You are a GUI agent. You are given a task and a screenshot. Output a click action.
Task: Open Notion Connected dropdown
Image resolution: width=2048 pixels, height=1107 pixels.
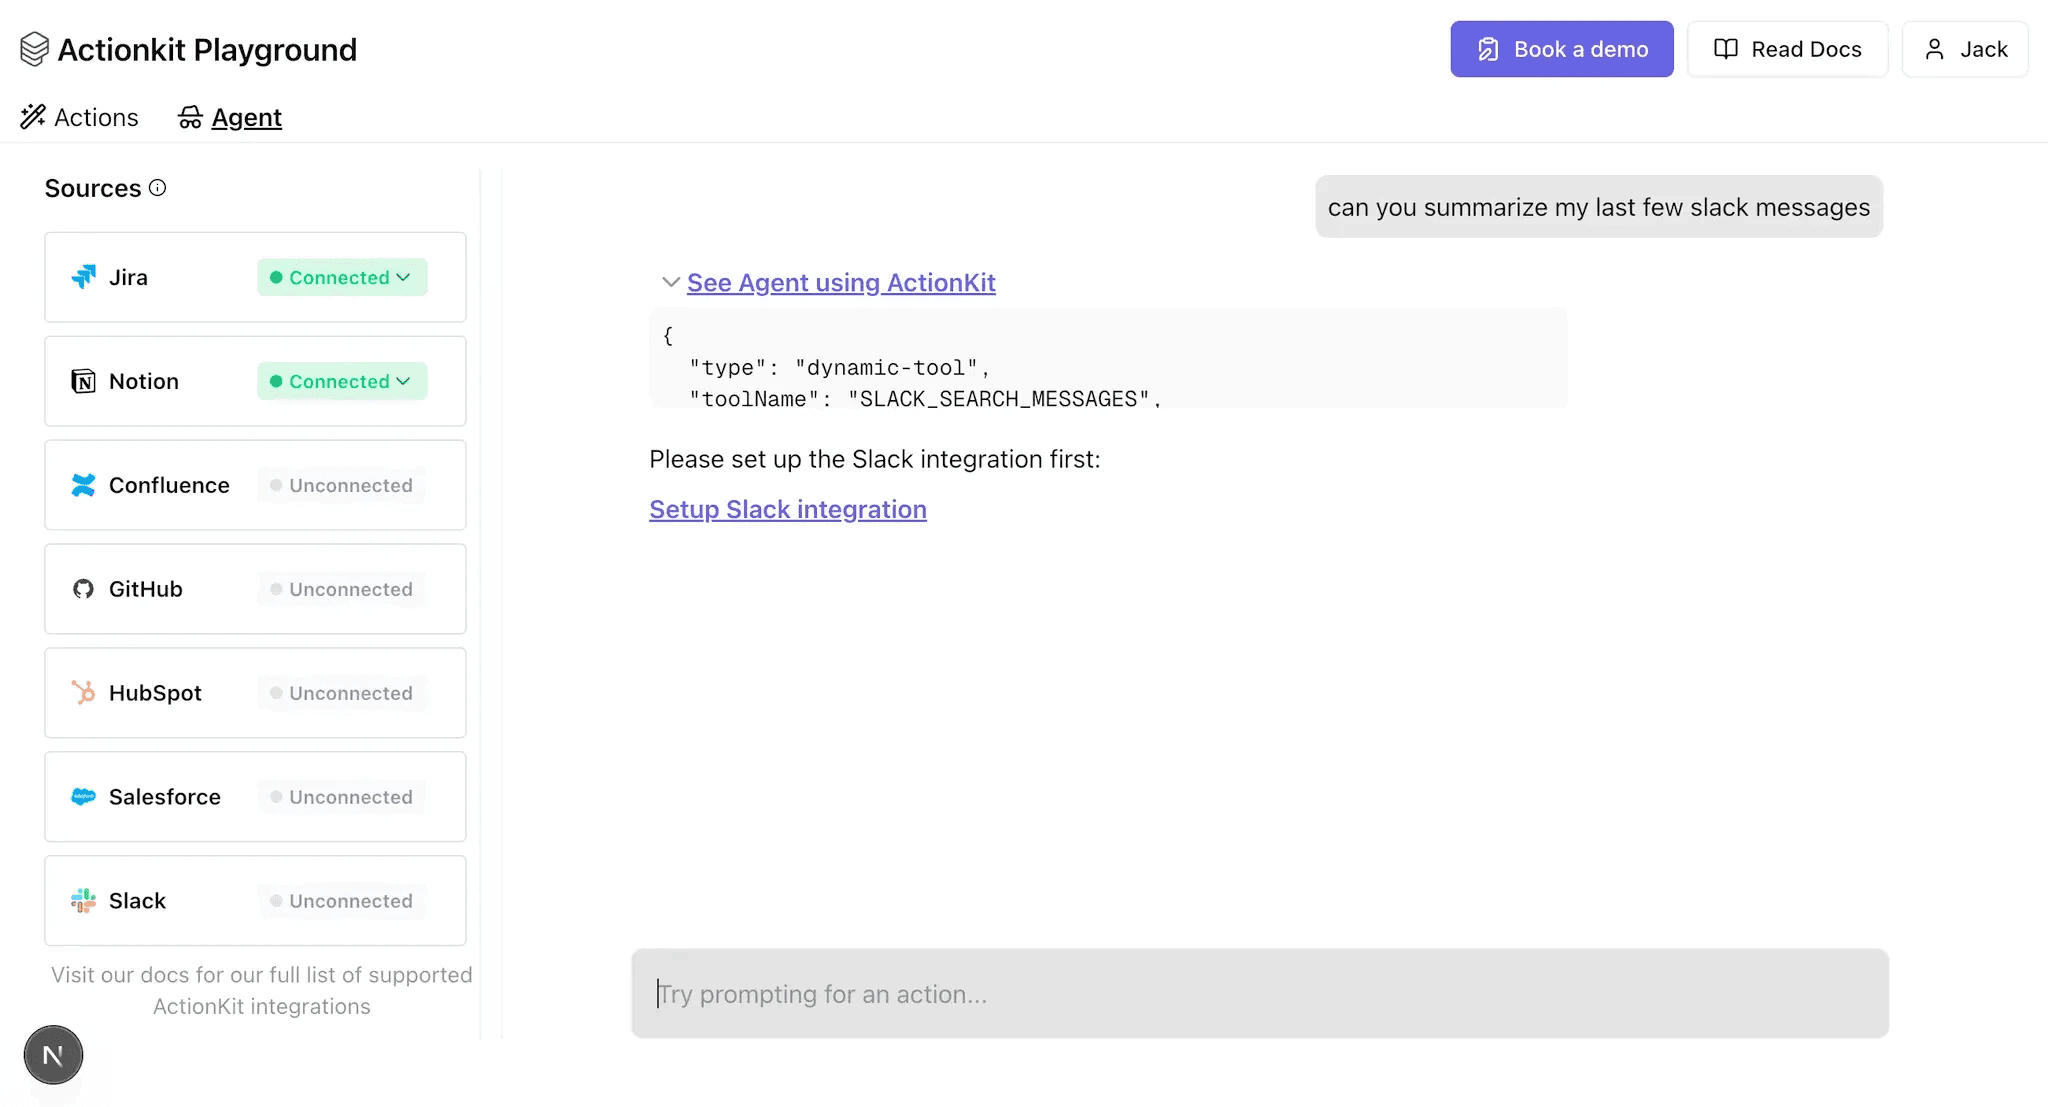(342, 381)
